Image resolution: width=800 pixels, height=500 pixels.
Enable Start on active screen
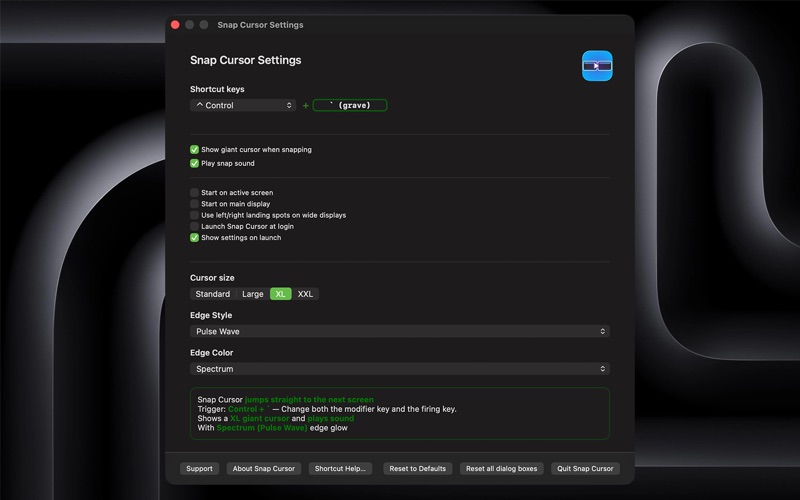click(194, 192)
